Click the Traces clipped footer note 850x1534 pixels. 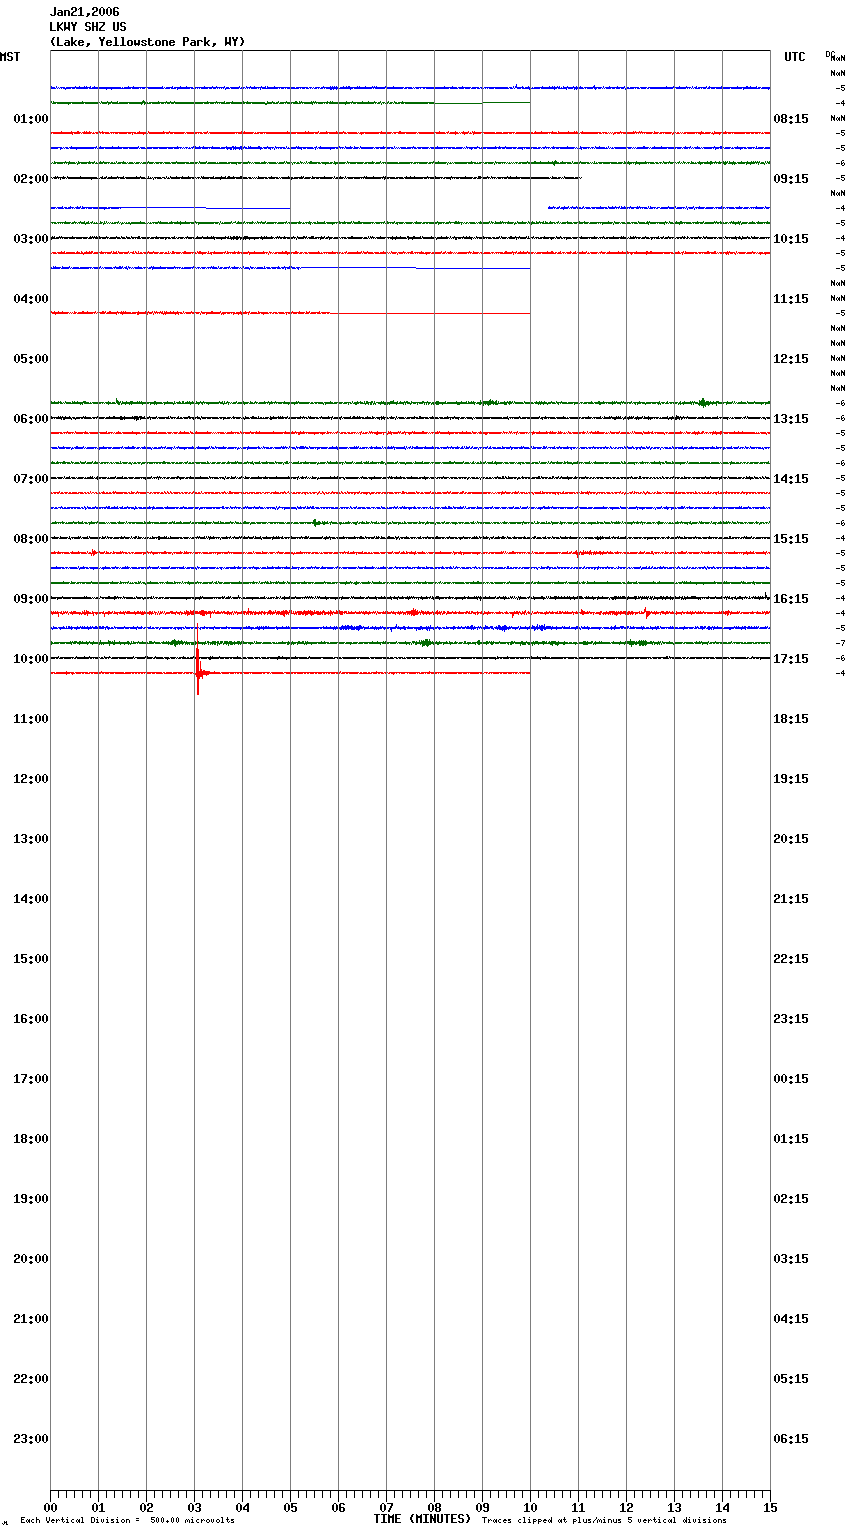click(x=604, y=1521)
